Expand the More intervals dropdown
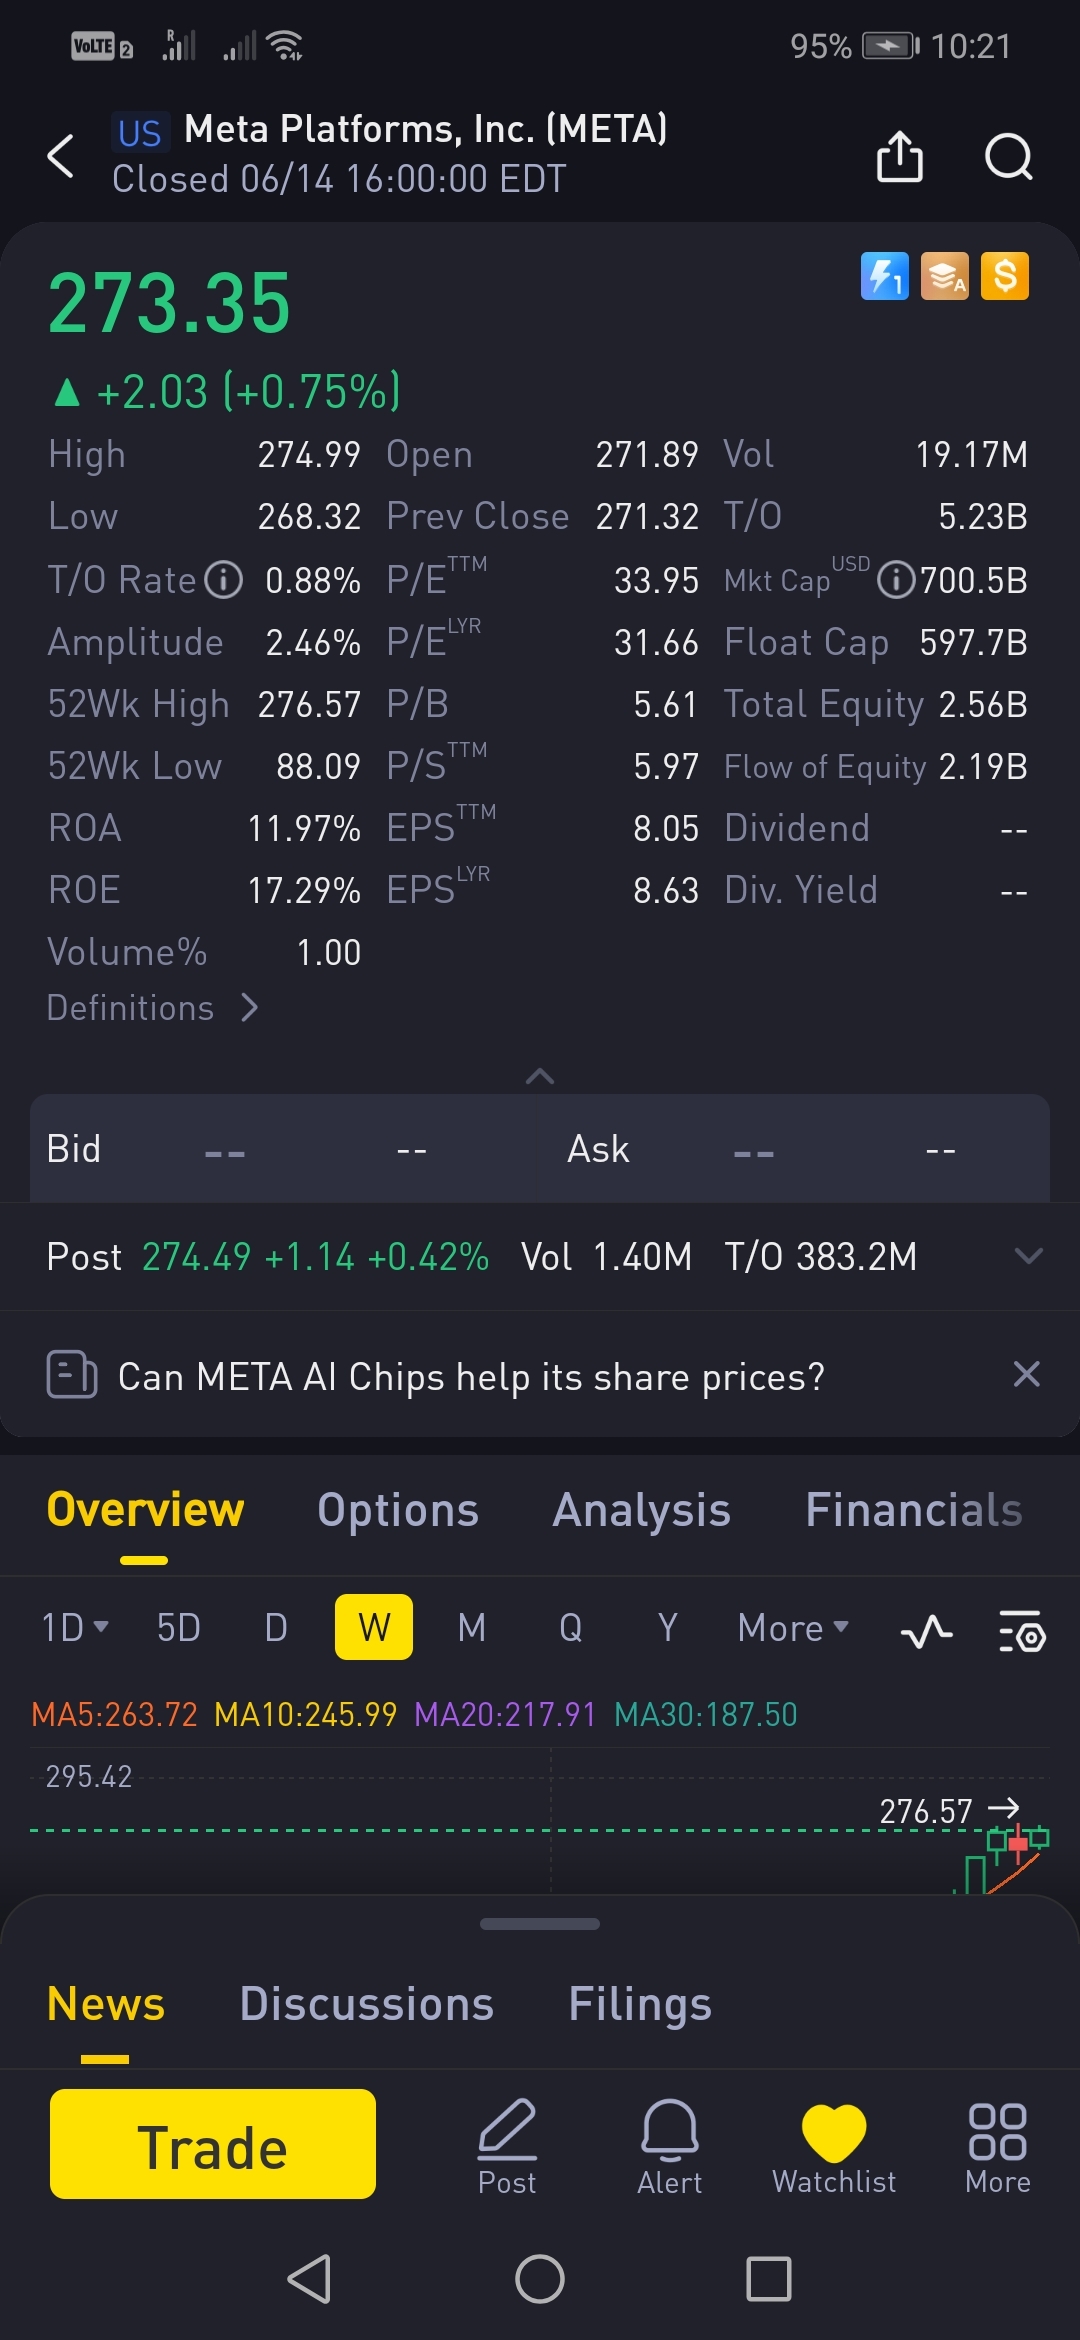The width and height of the screenshot is (1080, 2340). click(x=792, y=1627)
